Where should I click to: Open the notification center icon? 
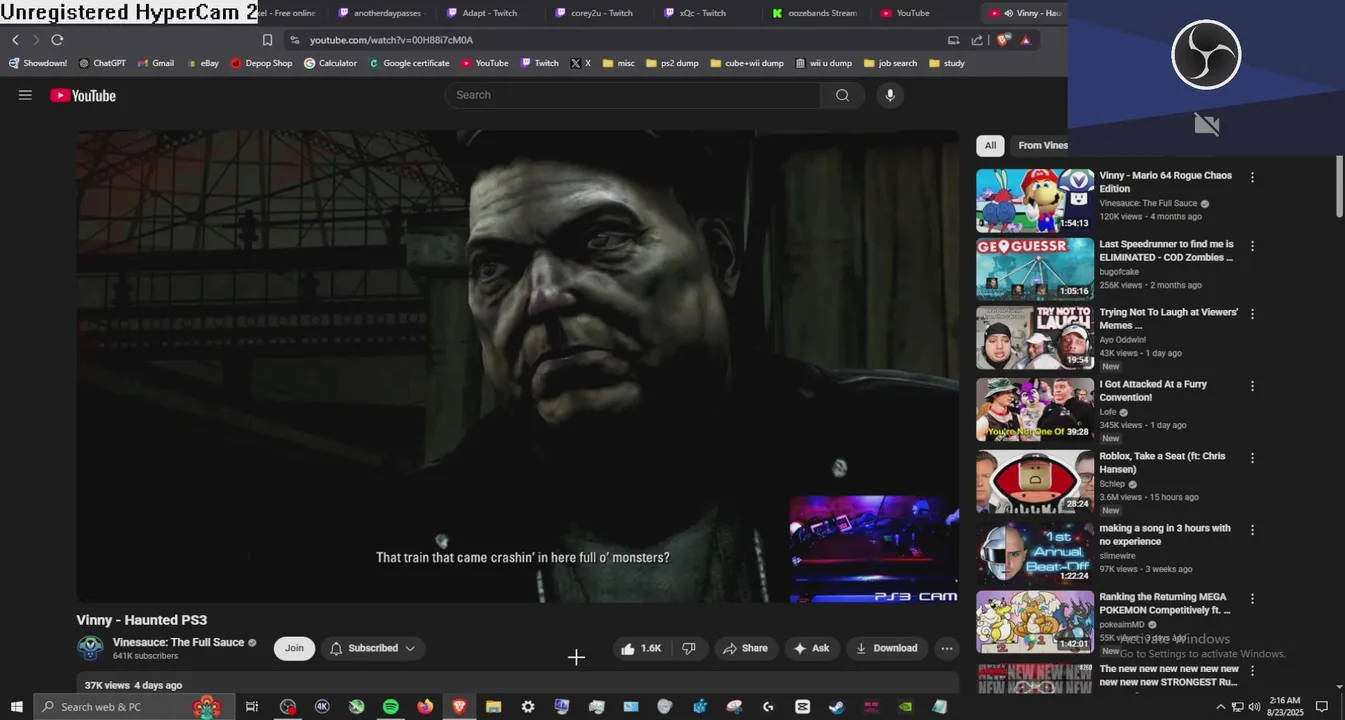coord(1321,707)
